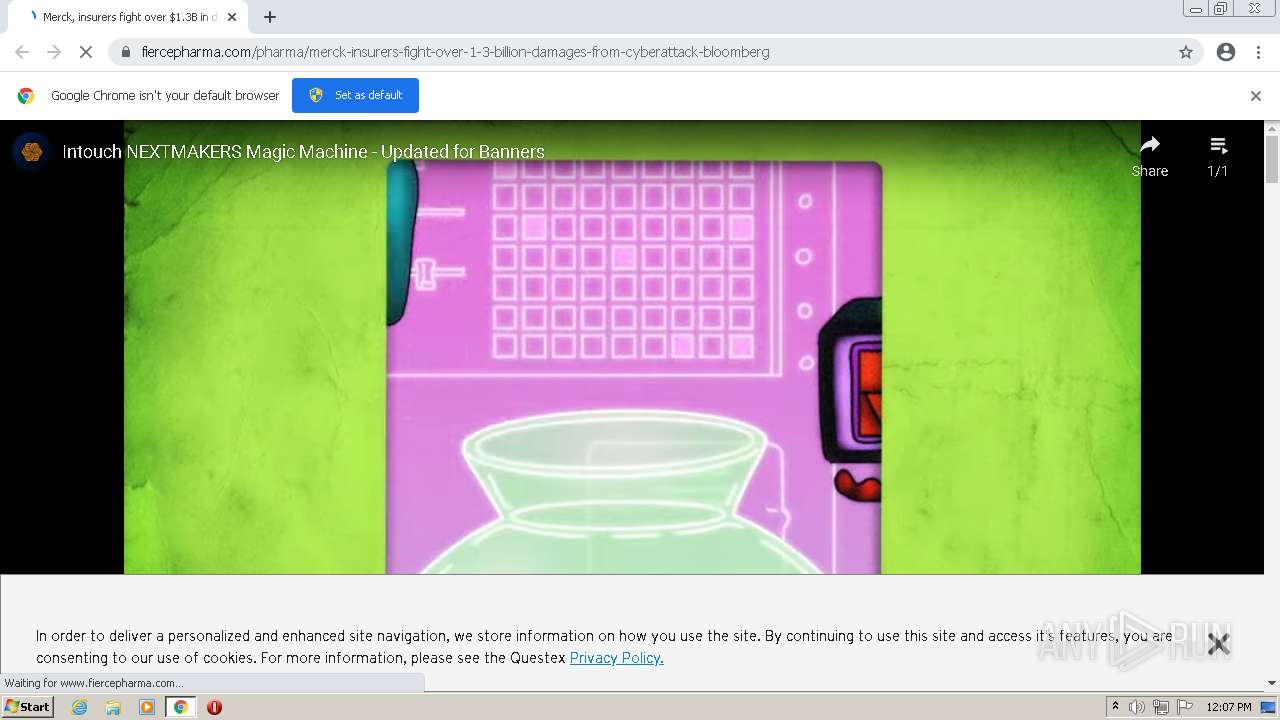
Task: Launch Internet Explorer from taskbar
Action: [80, 707]
